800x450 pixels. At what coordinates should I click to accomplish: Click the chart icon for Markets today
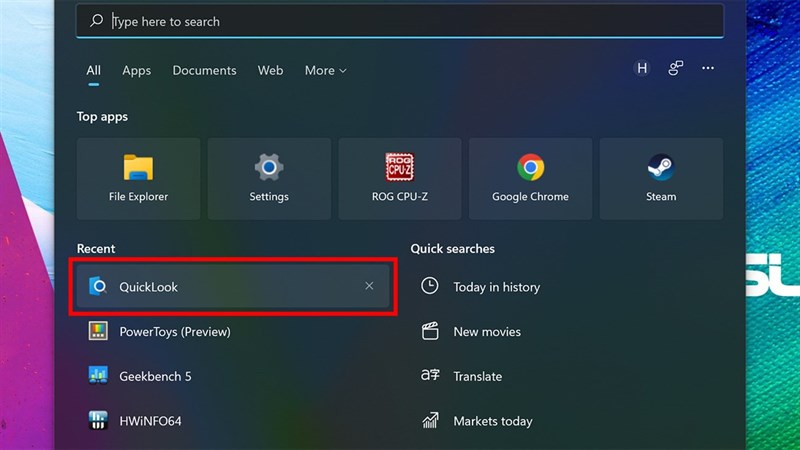(x=430, y=420)
